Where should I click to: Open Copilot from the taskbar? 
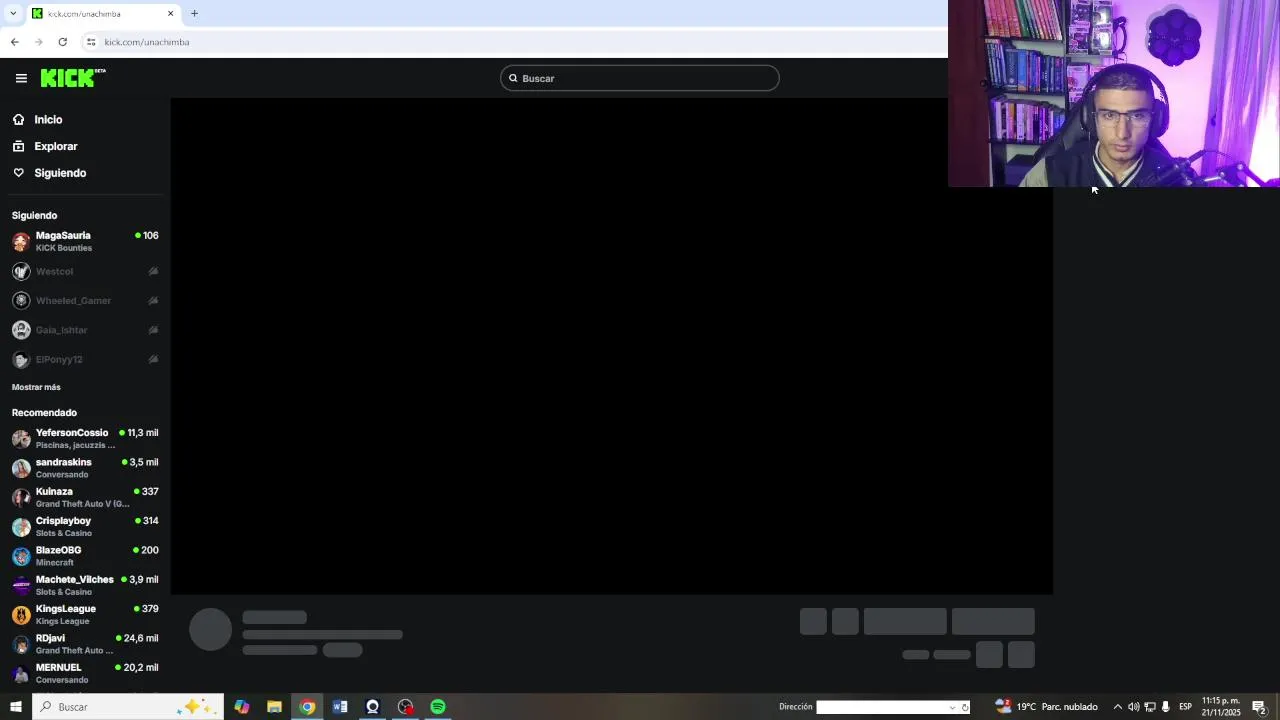point(241,707)
